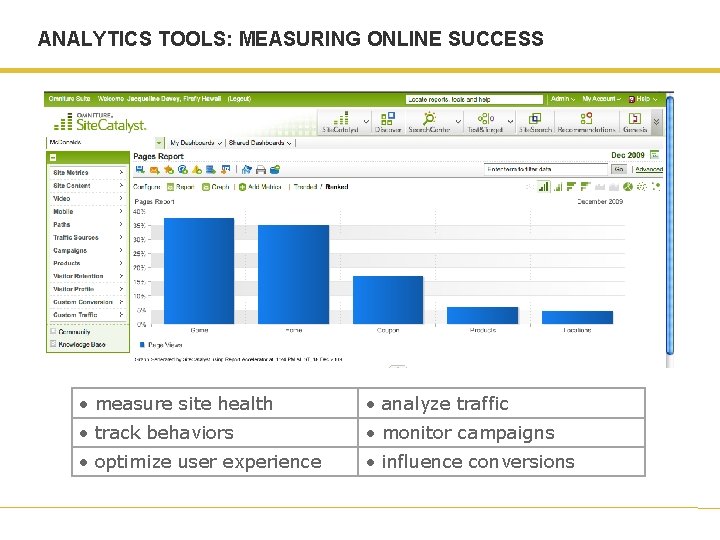Click the blue vertical scrollbar
The image size is (720, 540).
point(670,225)
